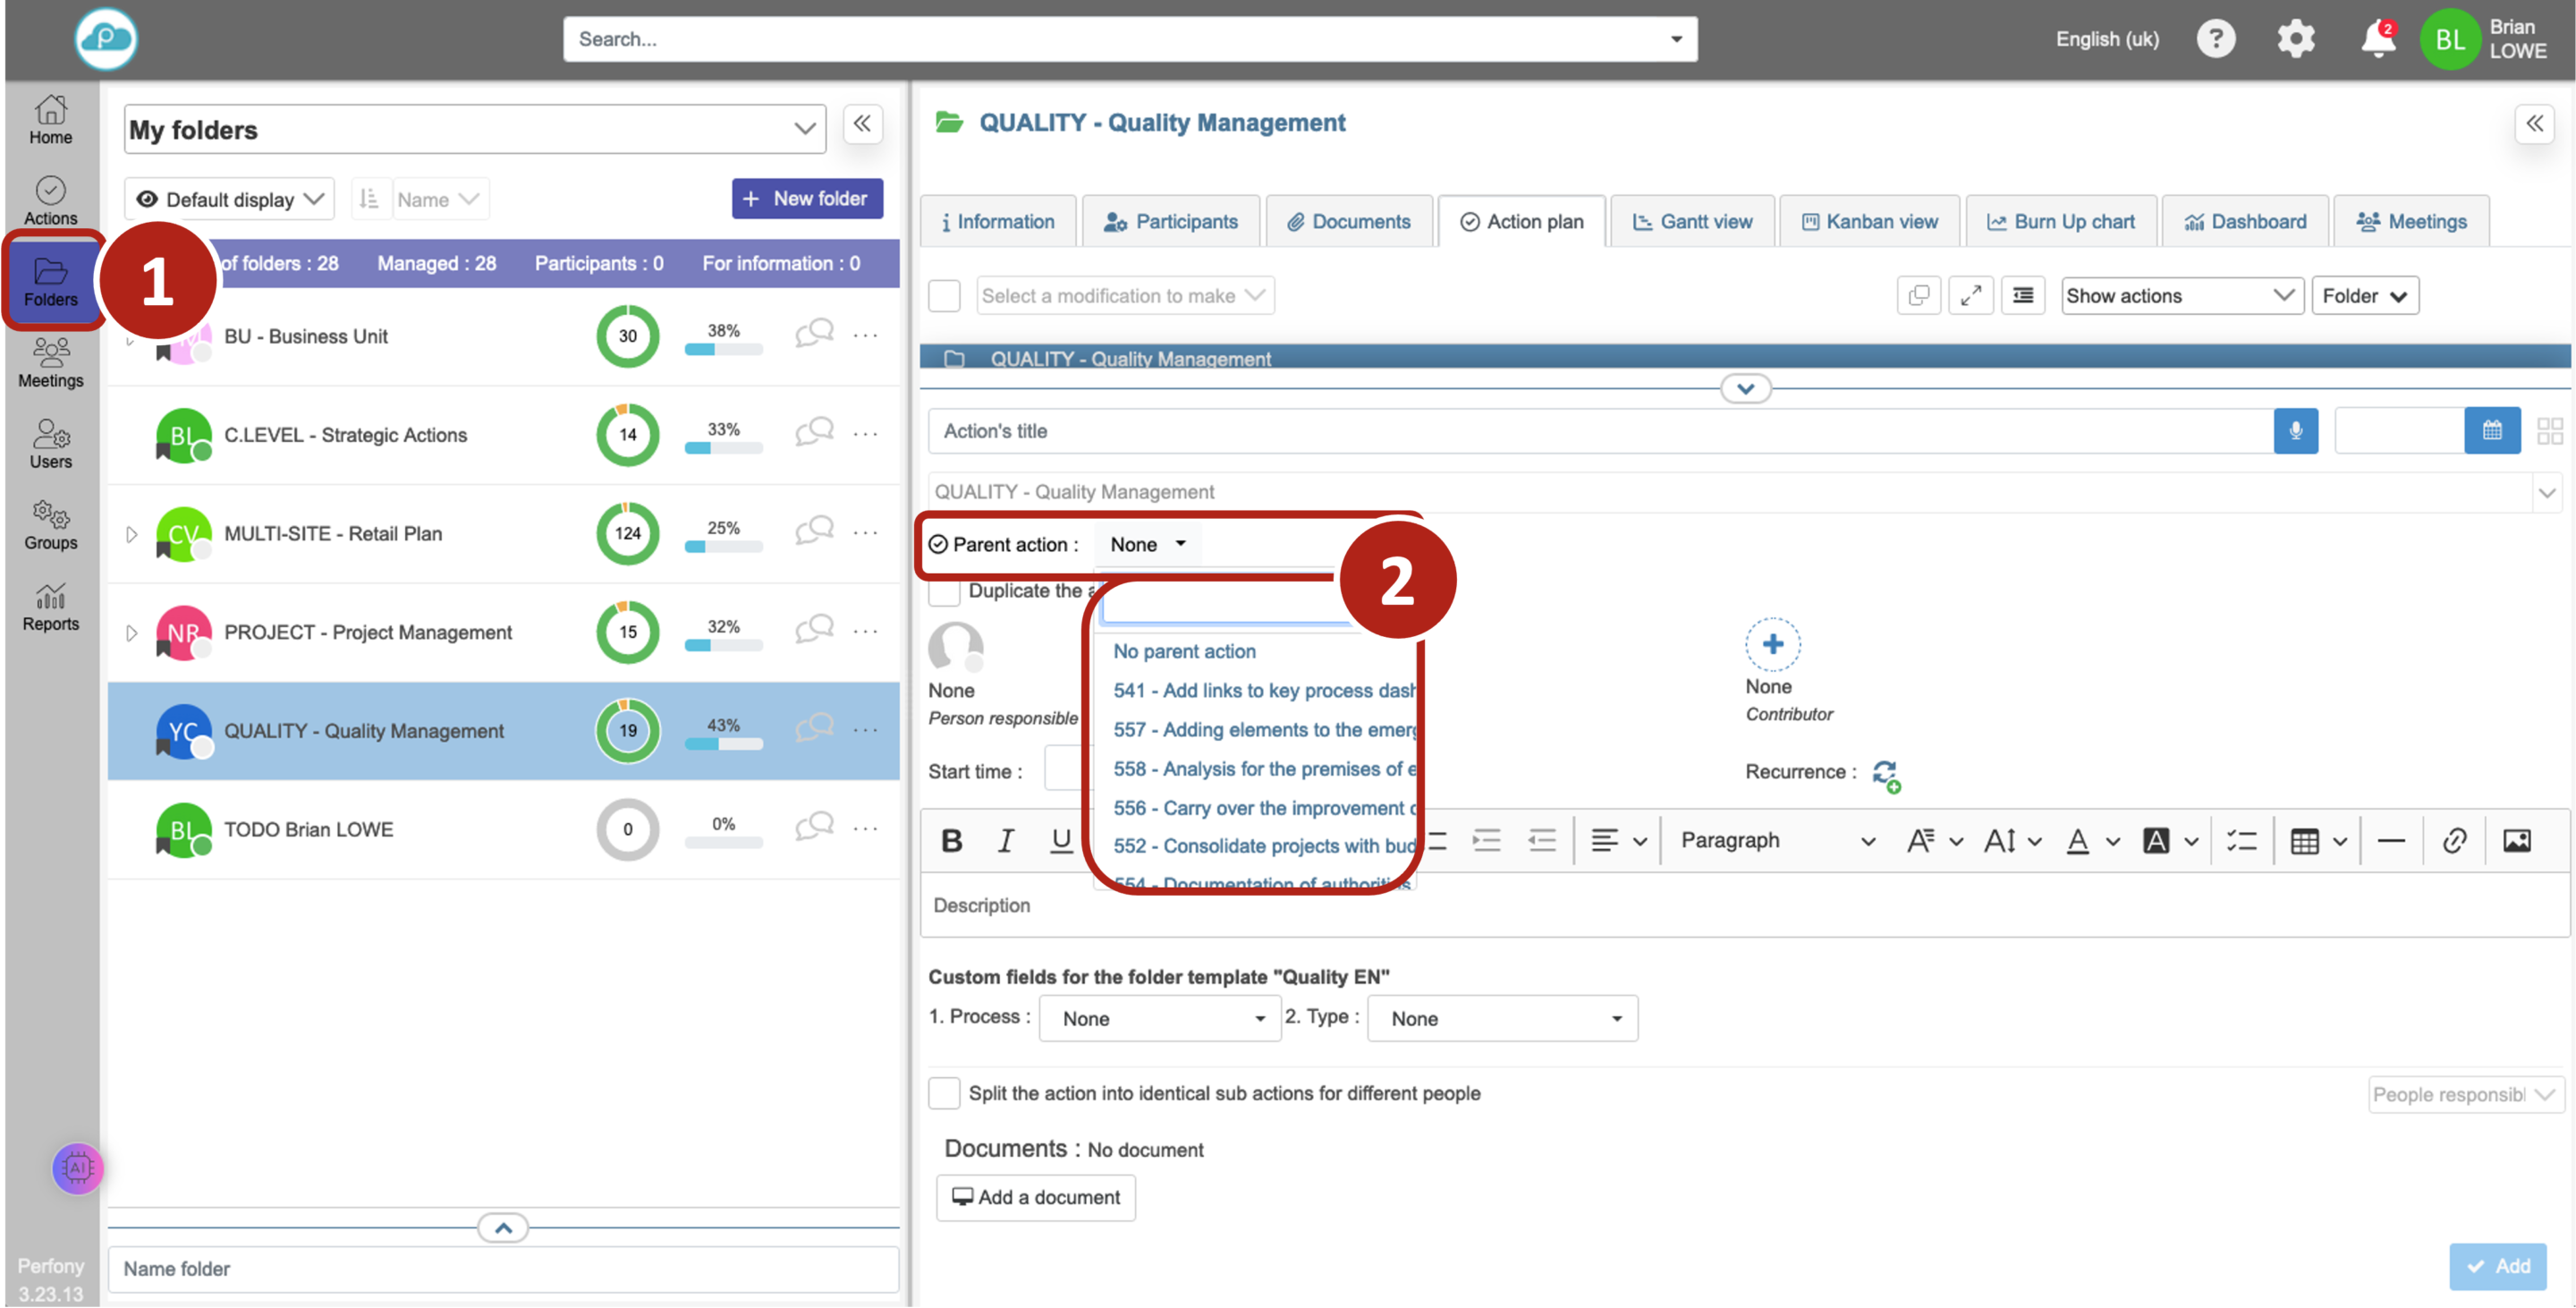Viewport: 2576px width, 1308px height.
Task: Add contributor with plus icon
Action: pyautogui.click(x=1772, y=645)
